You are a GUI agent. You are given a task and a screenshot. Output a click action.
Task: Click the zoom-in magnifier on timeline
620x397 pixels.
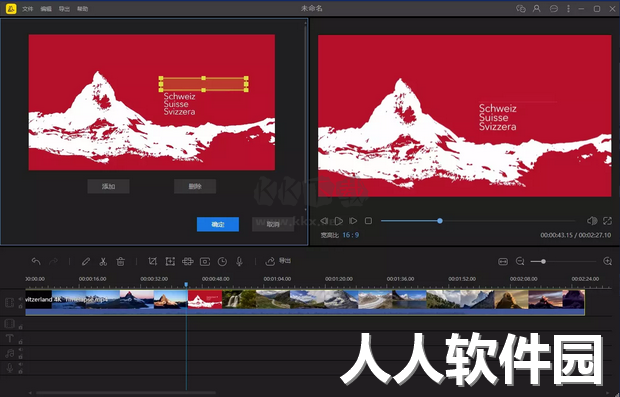pos(607,261)
